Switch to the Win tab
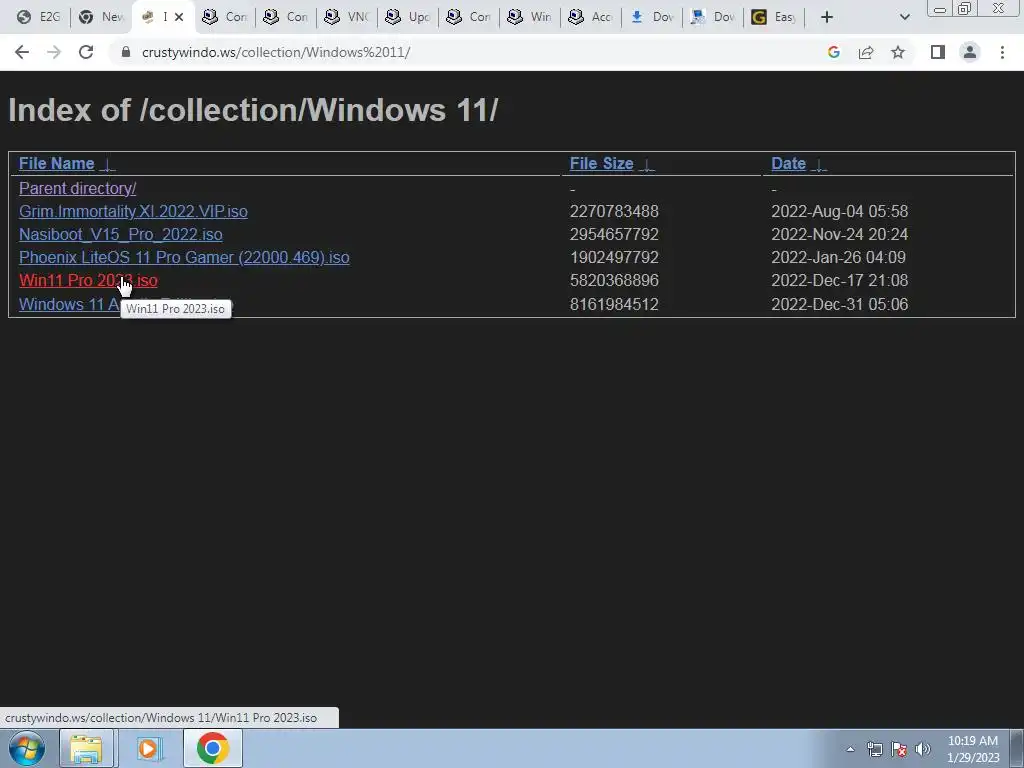 point(530,17)
